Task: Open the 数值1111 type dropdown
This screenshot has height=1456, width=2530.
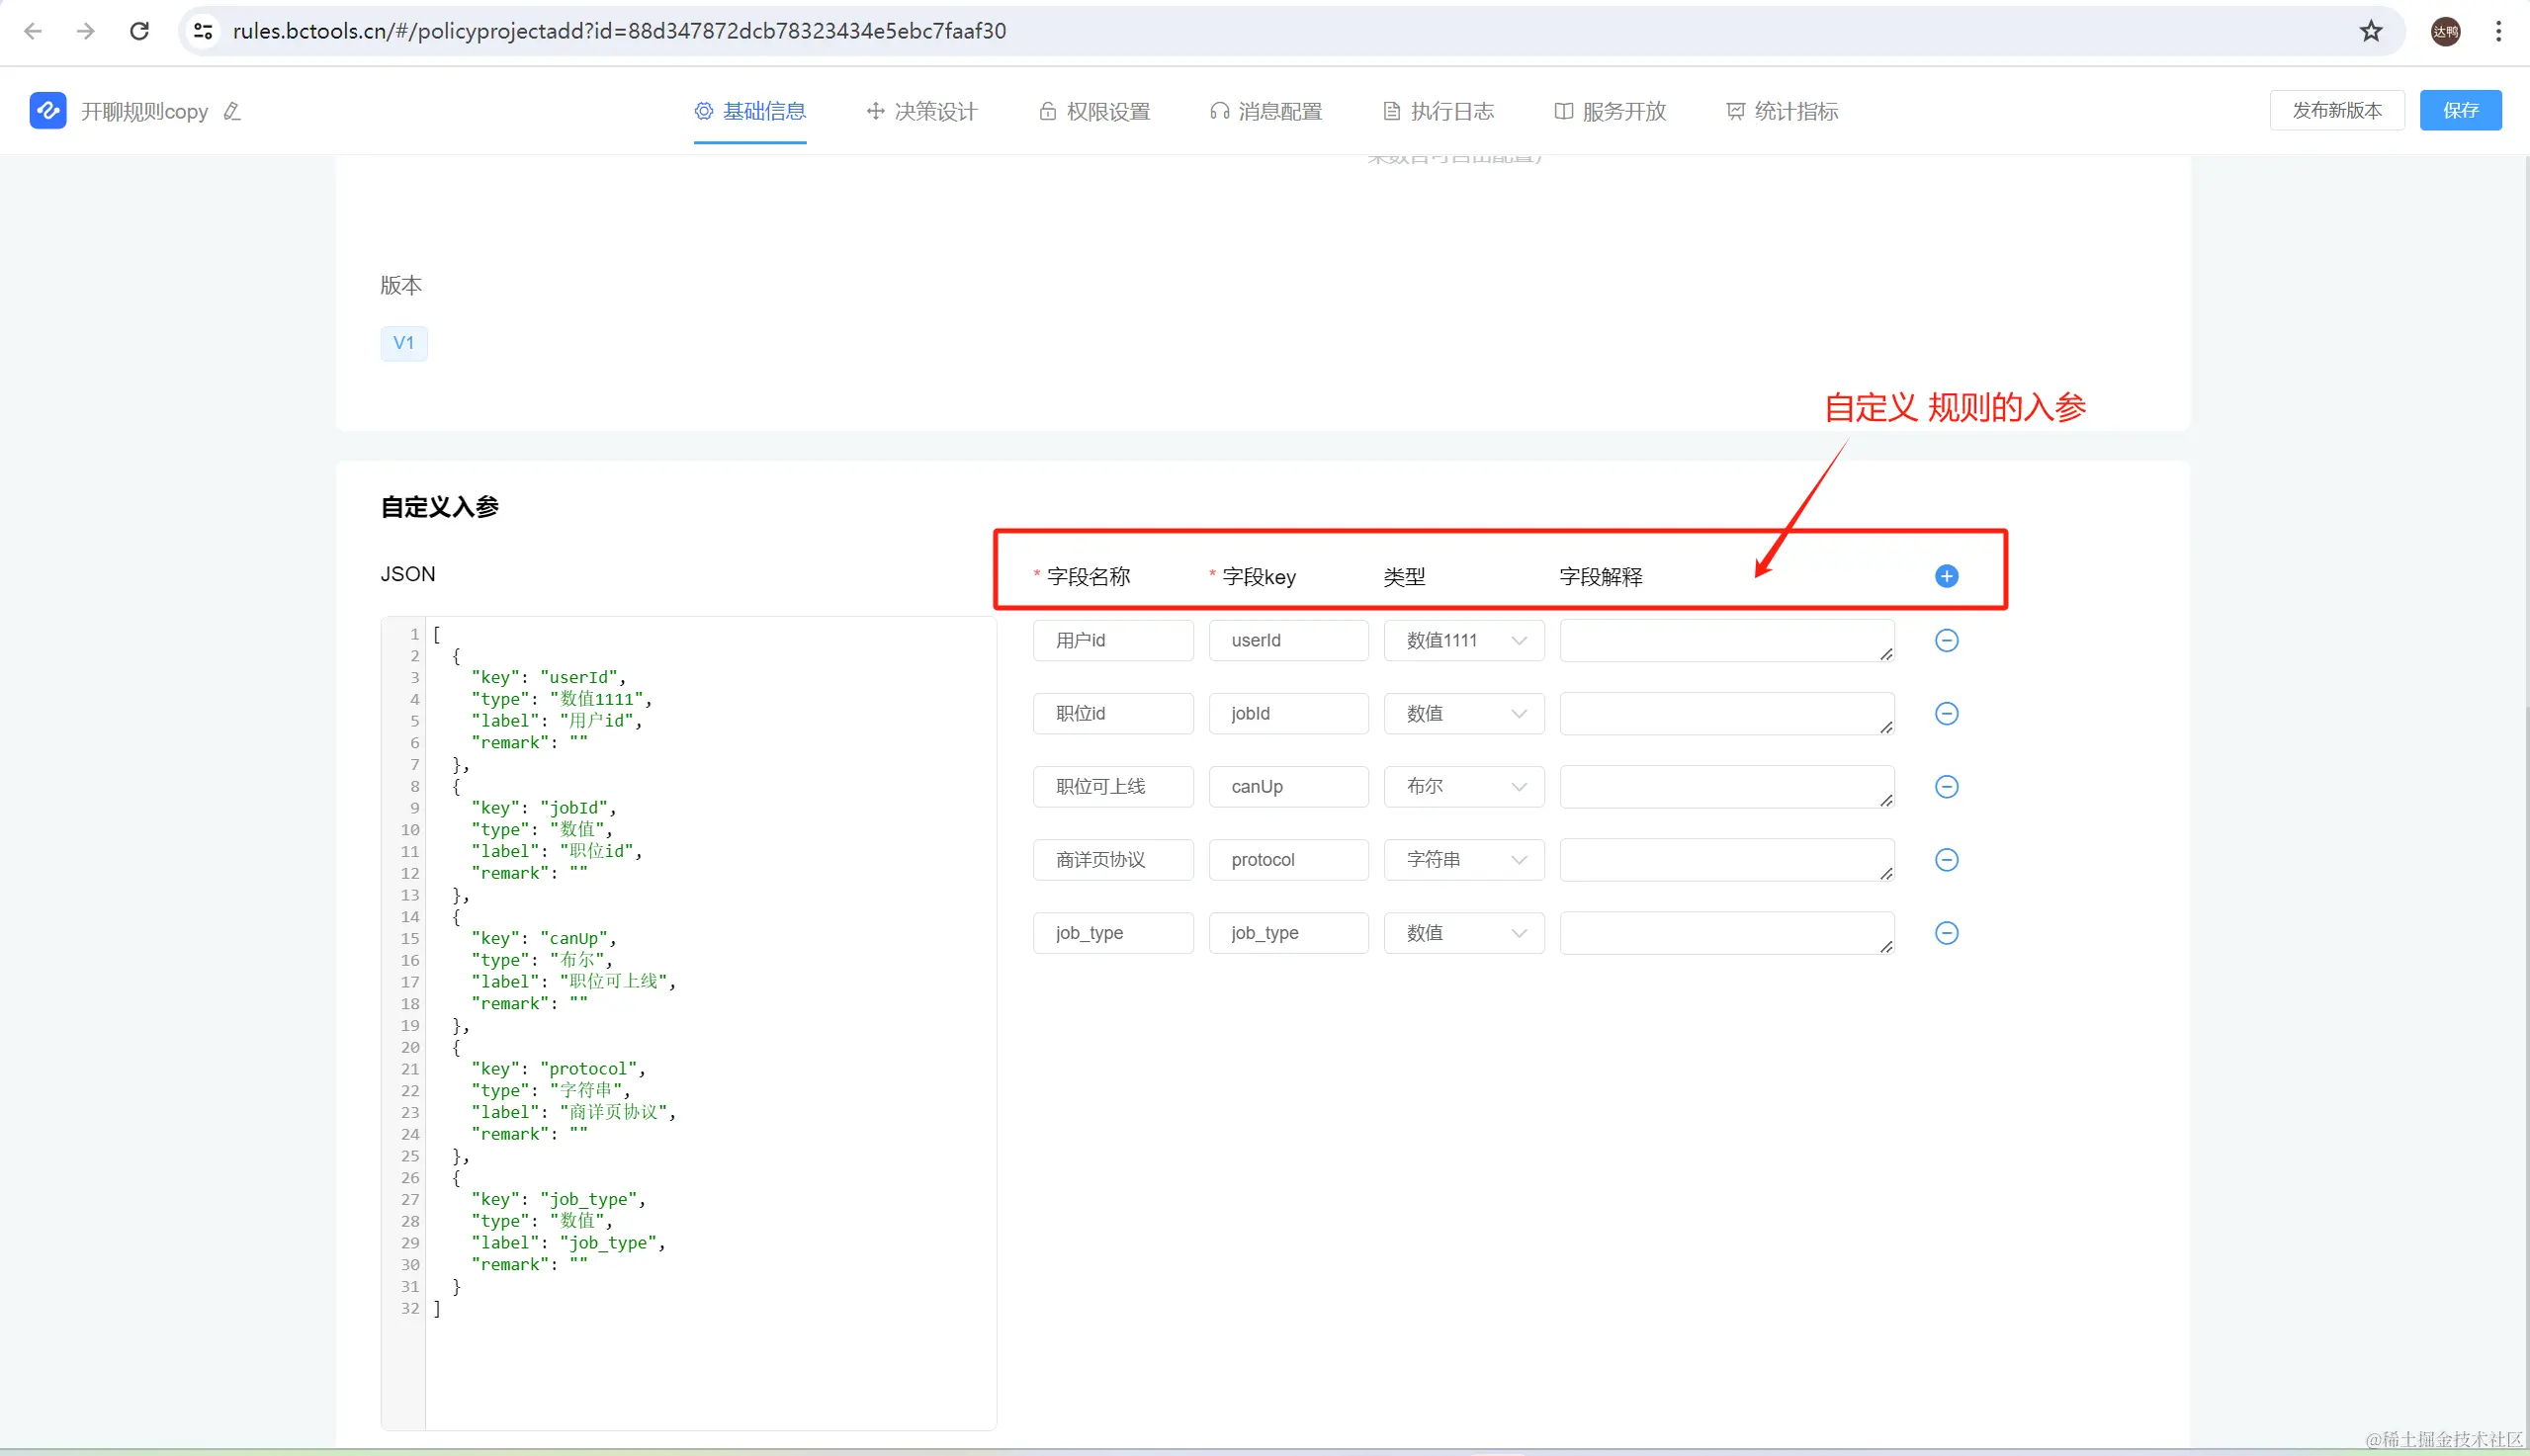Action: point(1463,640)
